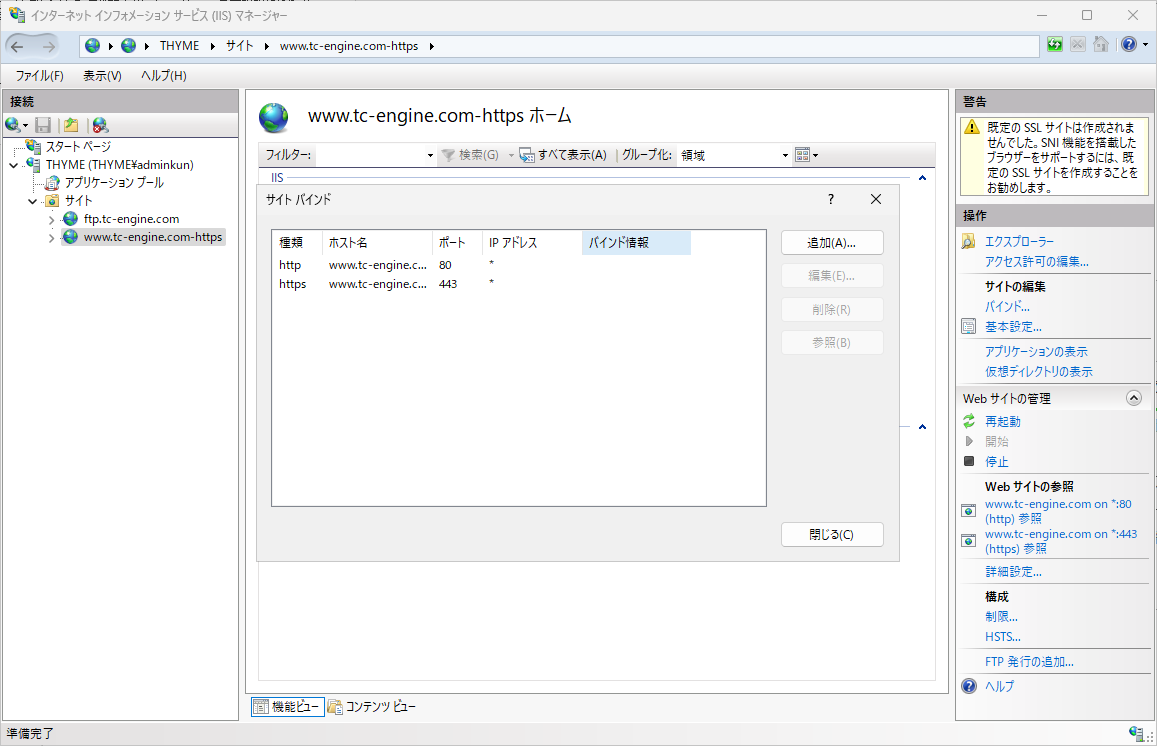The width and height of the screenshot is (1157, 746).
Task: Click the warning icon in the Alerts panel
Action: coord(973,127)
